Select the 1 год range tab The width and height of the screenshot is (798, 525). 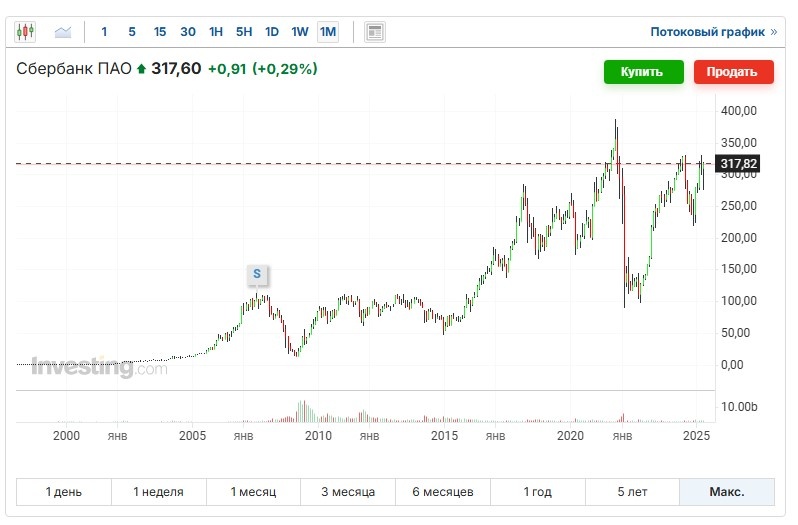(537, 492)
